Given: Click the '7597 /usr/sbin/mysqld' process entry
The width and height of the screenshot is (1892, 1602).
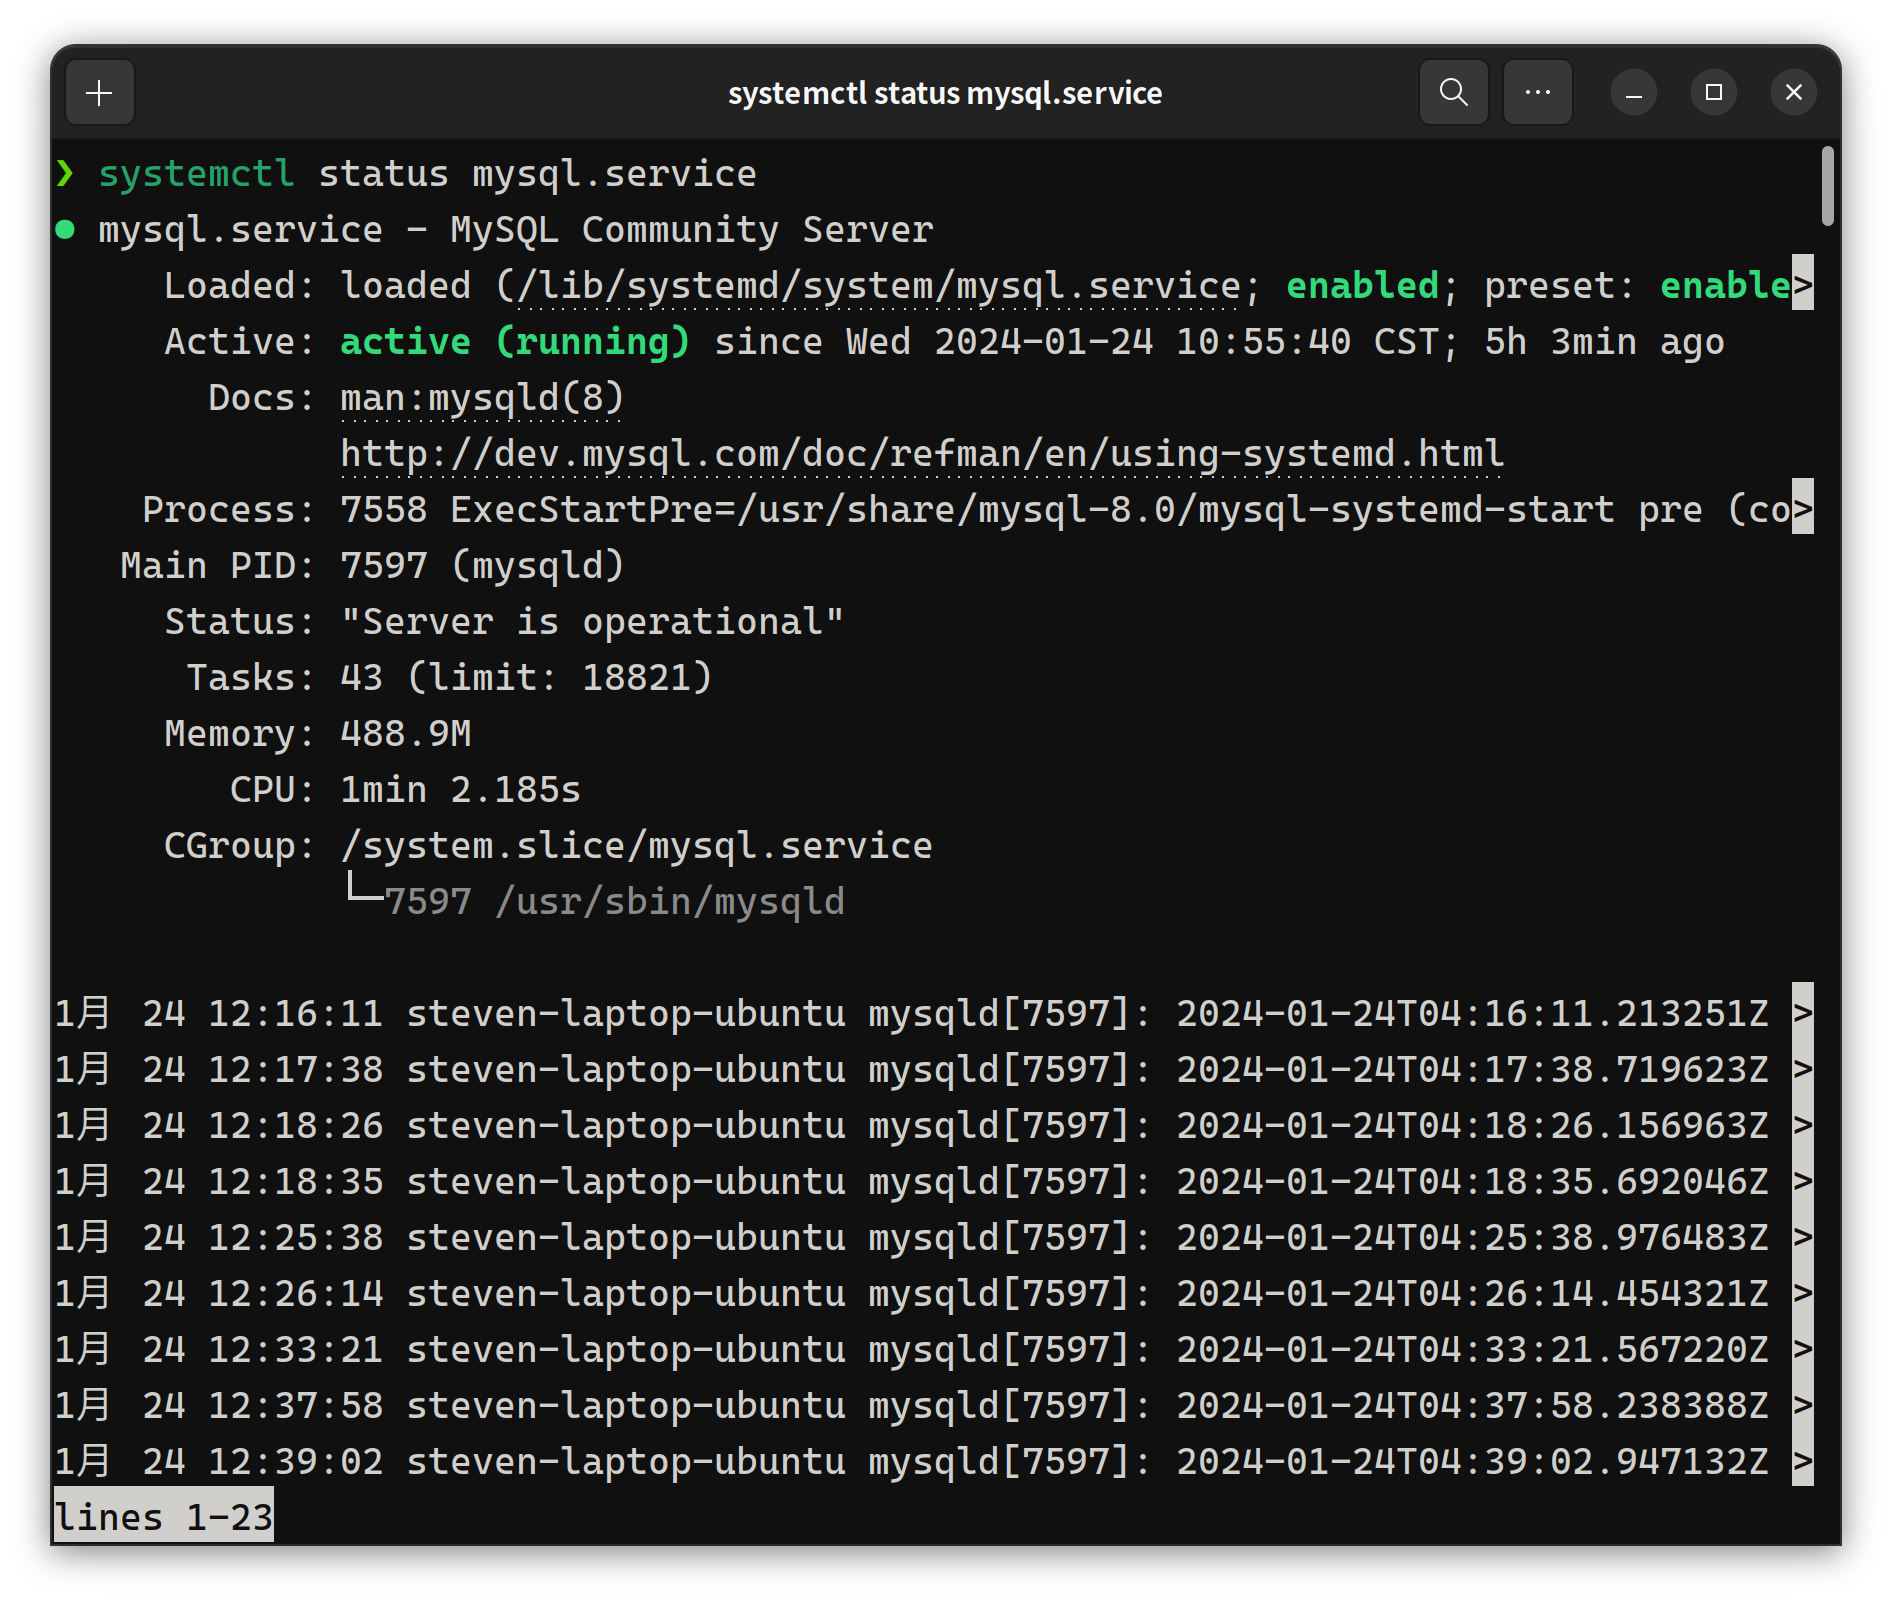Looking at the screenshot, I should click(614, 902).
